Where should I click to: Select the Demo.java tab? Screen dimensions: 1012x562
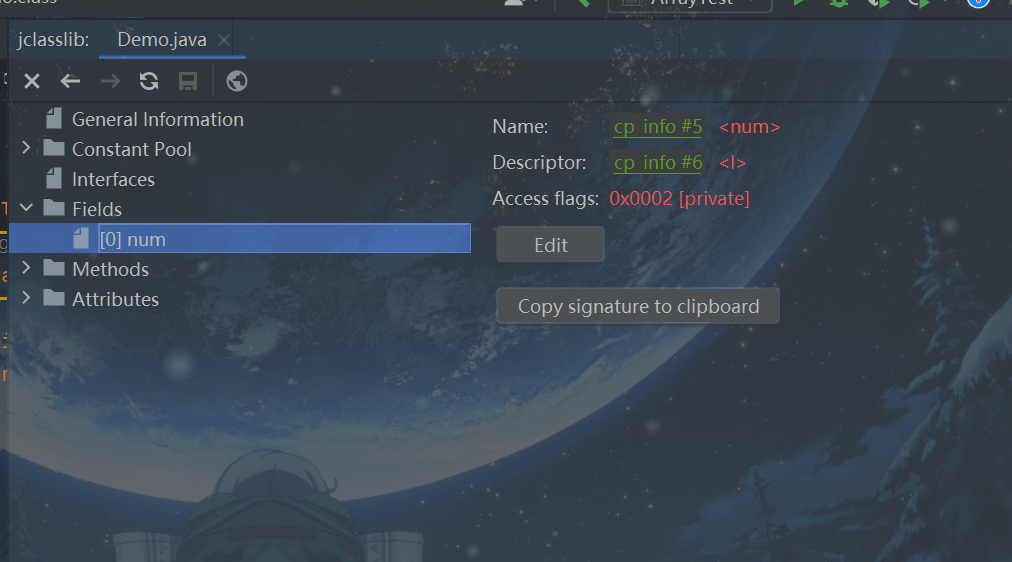pos(162,39)
